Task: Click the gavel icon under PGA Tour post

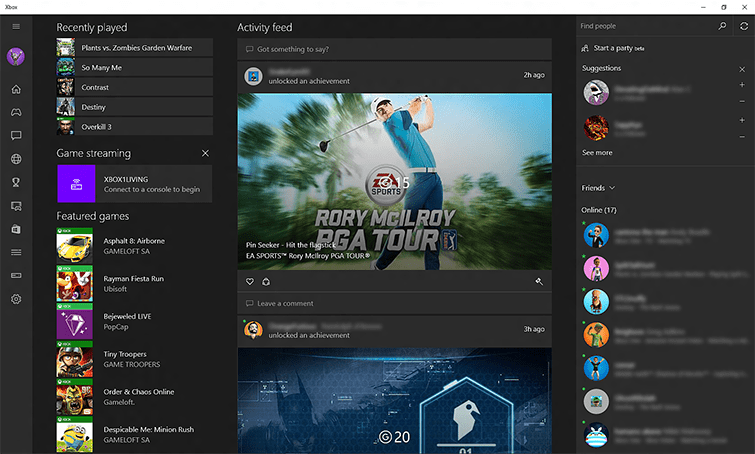Action: (539, 282)
